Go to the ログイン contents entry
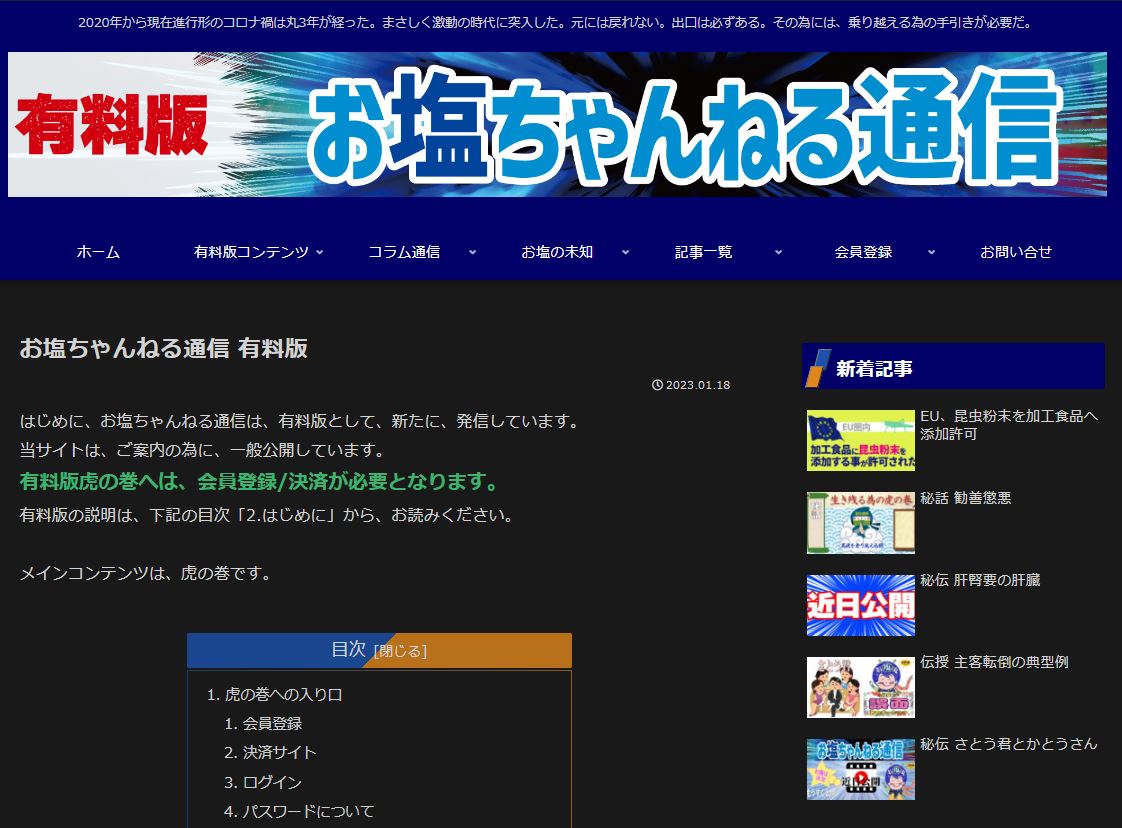 click(272, 782)
